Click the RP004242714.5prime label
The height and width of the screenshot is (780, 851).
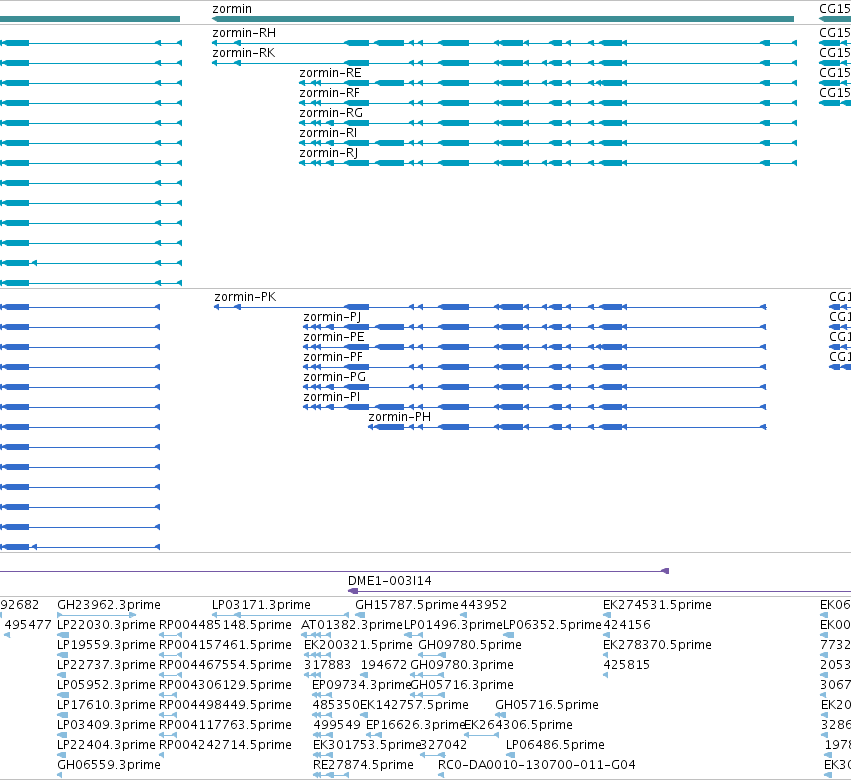pos(225,745)
